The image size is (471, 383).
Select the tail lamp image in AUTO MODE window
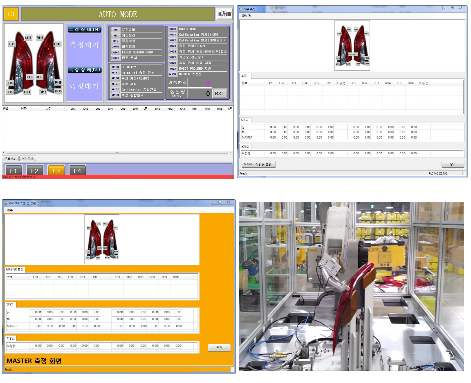(x=34, y=63)
